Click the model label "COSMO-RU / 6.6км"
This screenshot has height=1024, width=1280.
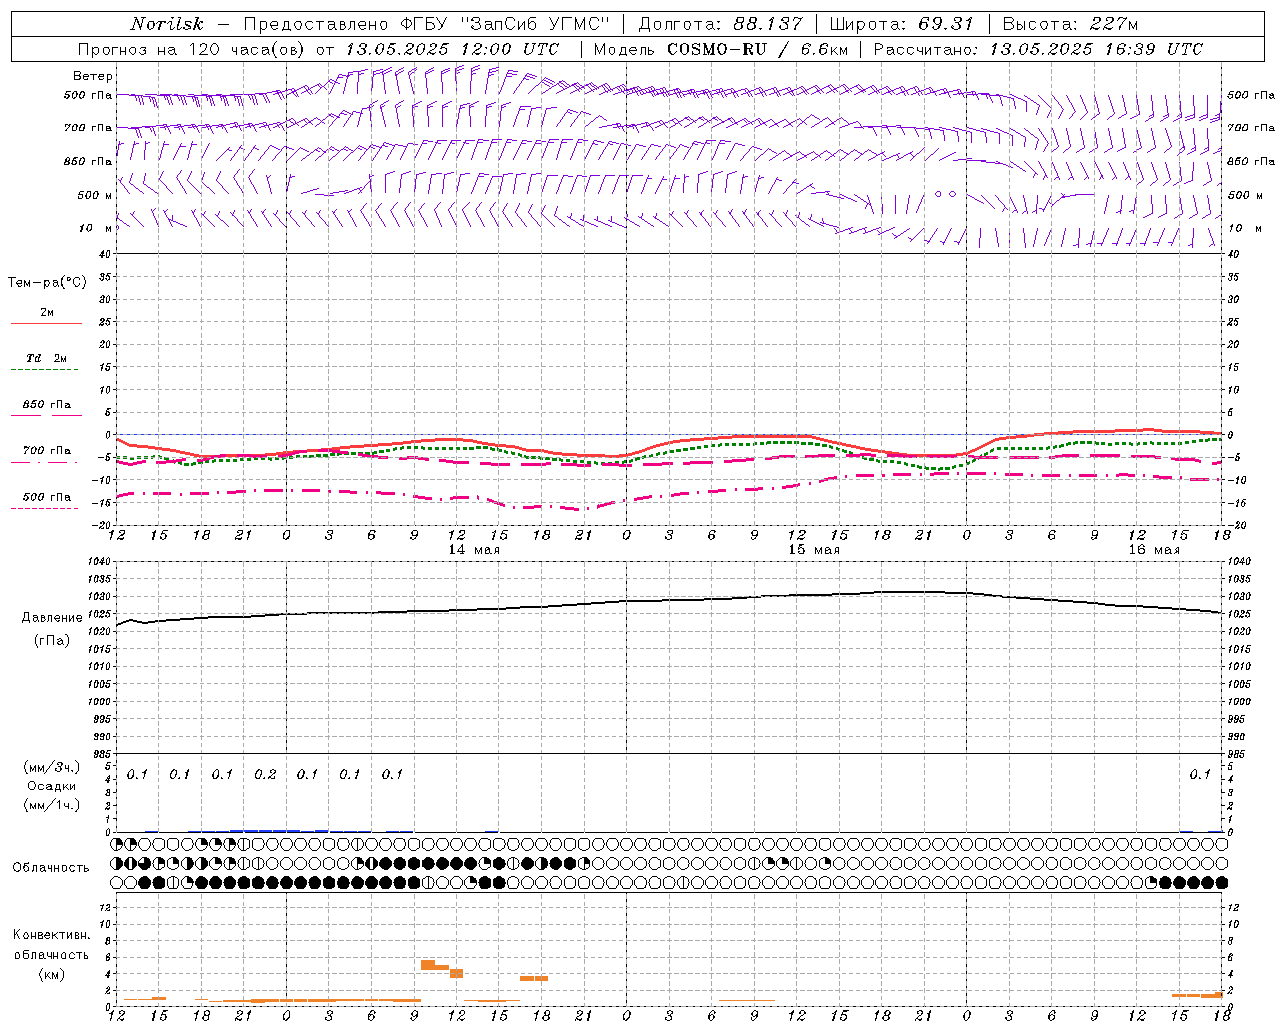coord(757,49)
